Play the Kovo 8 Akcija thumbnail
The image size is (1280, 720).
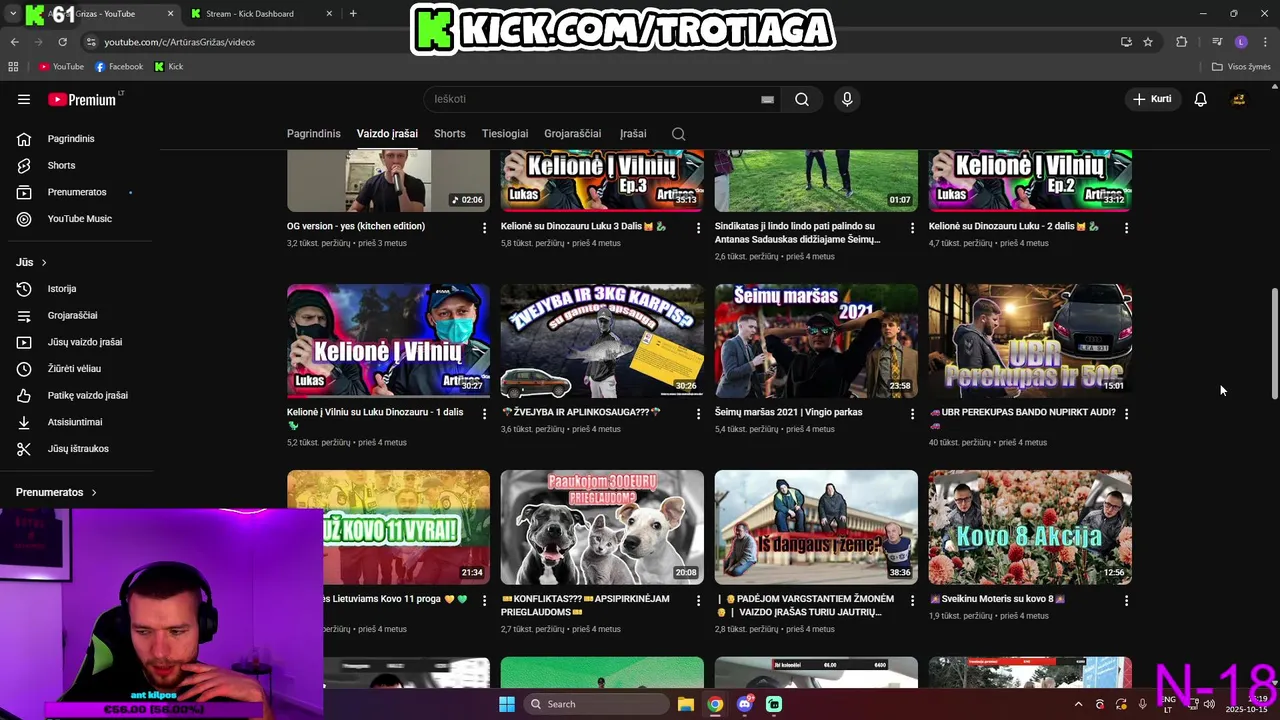1030,527
